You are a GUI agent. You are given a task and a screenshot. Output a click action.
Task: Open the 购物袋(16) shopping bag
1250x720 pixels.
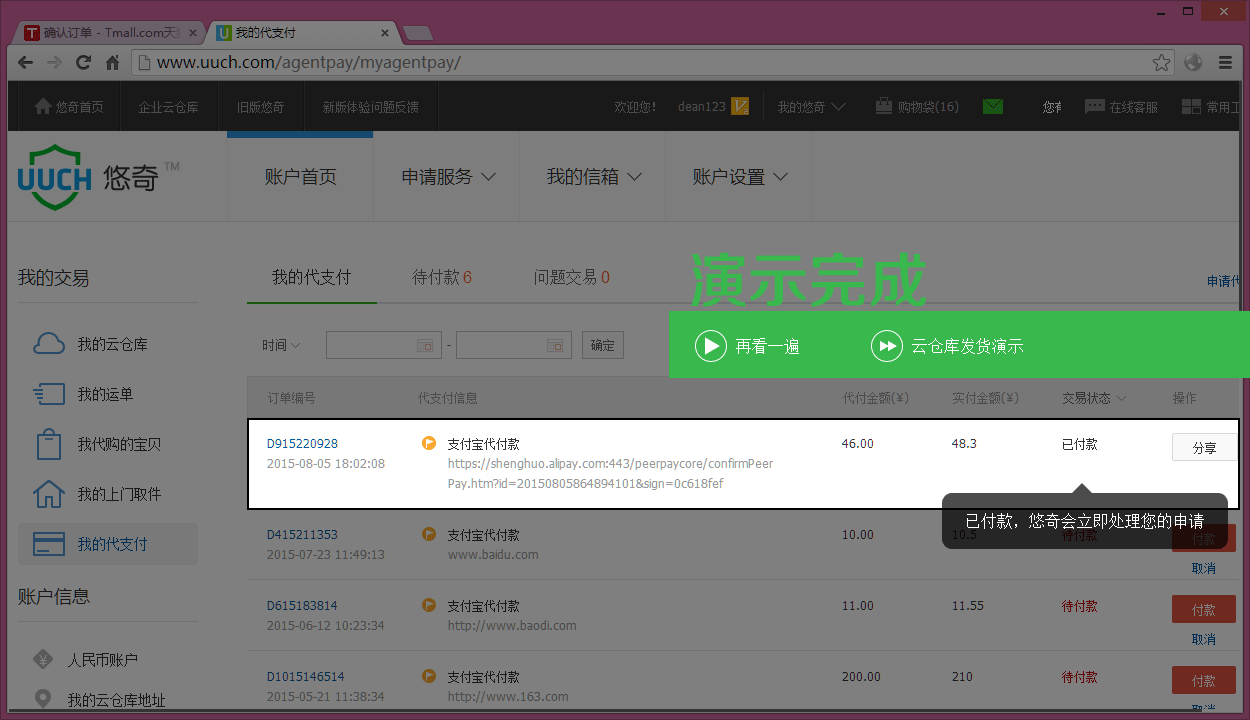[x=916, y=107]
